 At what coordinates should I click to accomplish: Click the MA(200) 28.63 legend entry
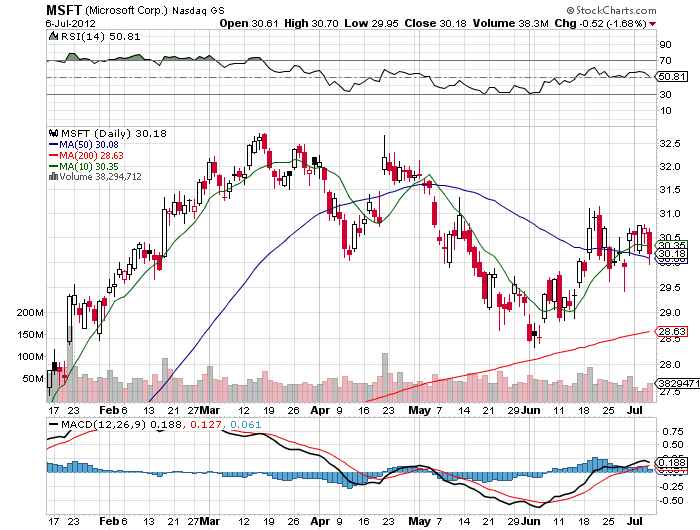(92, 155)
